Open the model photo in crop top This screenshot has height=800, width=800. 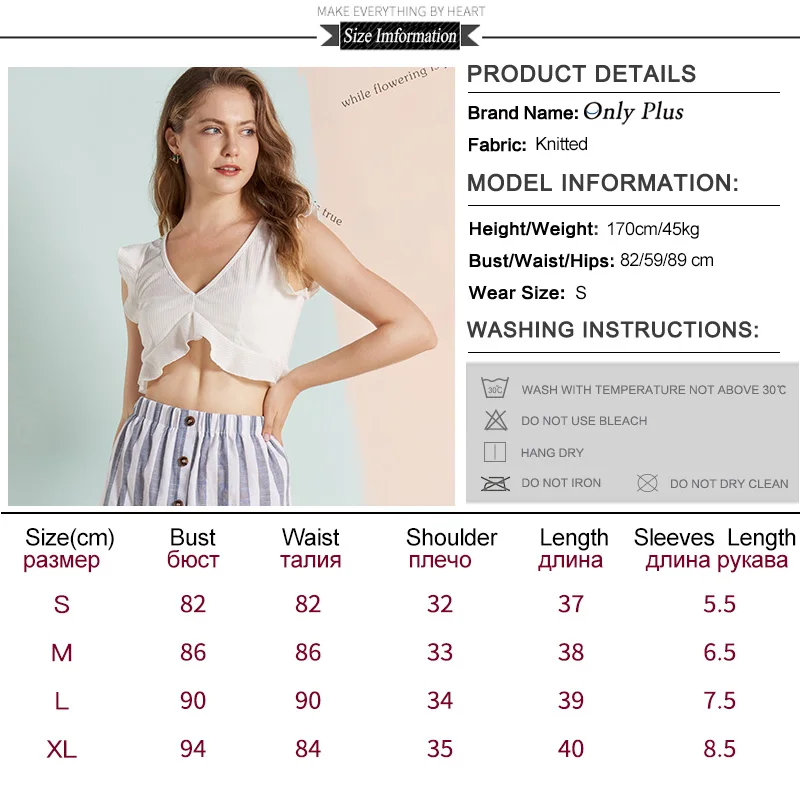(x=231, y=286)
